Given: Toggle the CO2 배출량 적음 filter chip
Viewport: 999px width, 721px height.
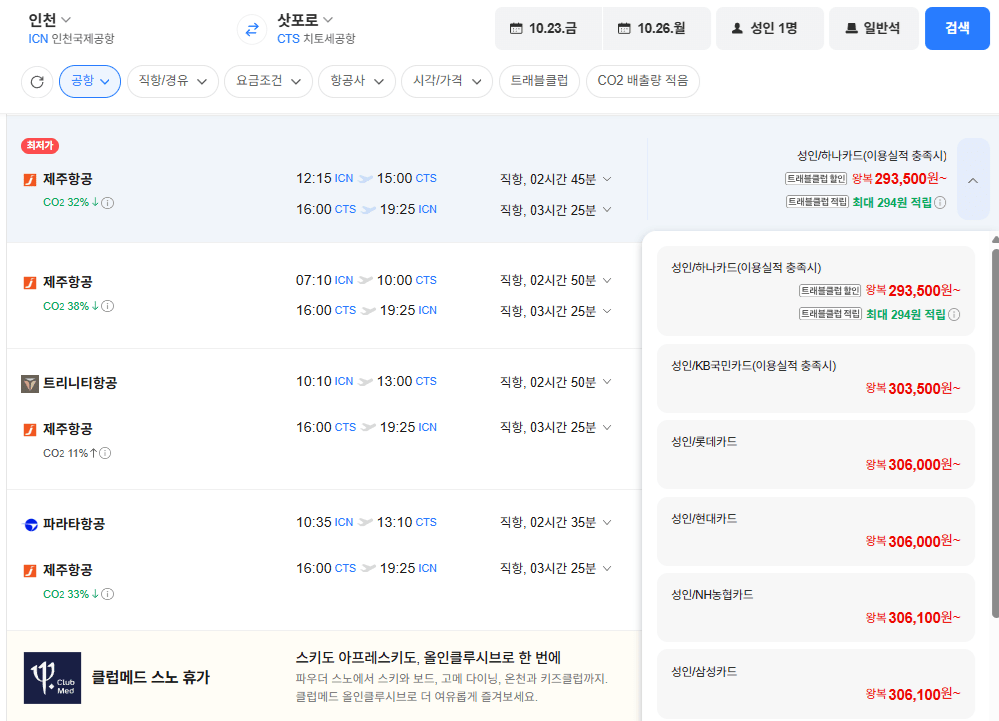Looking at the screenshot, I should (x=643, y=82).
